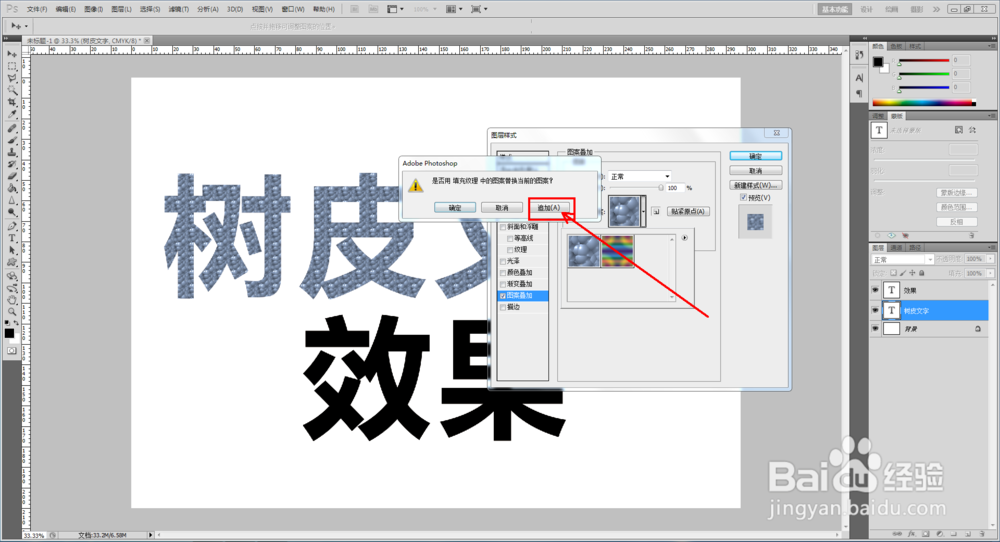
Task: Select the History Brush tool
Action: click(11, 165)
